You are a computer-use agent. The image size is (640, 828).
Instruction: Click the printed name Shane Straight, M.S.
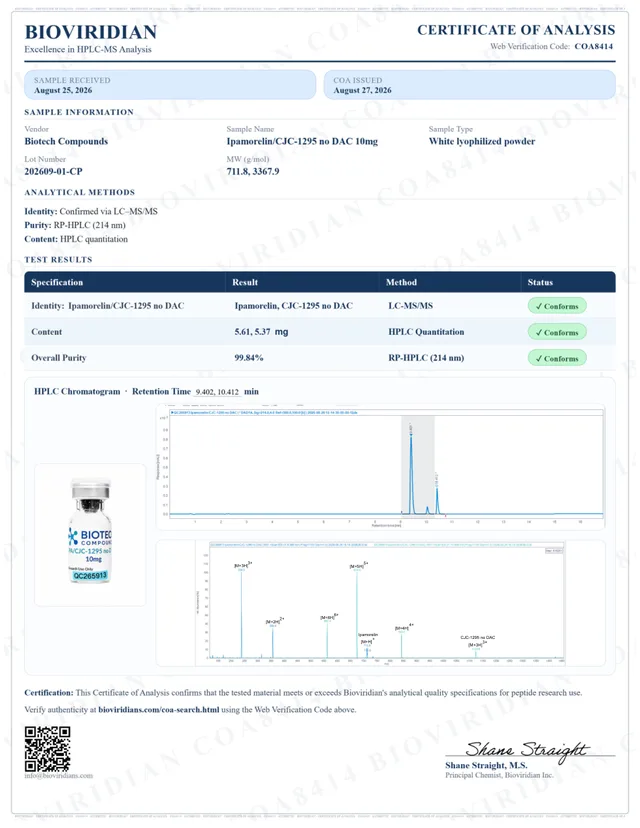(x=486, y=766)
